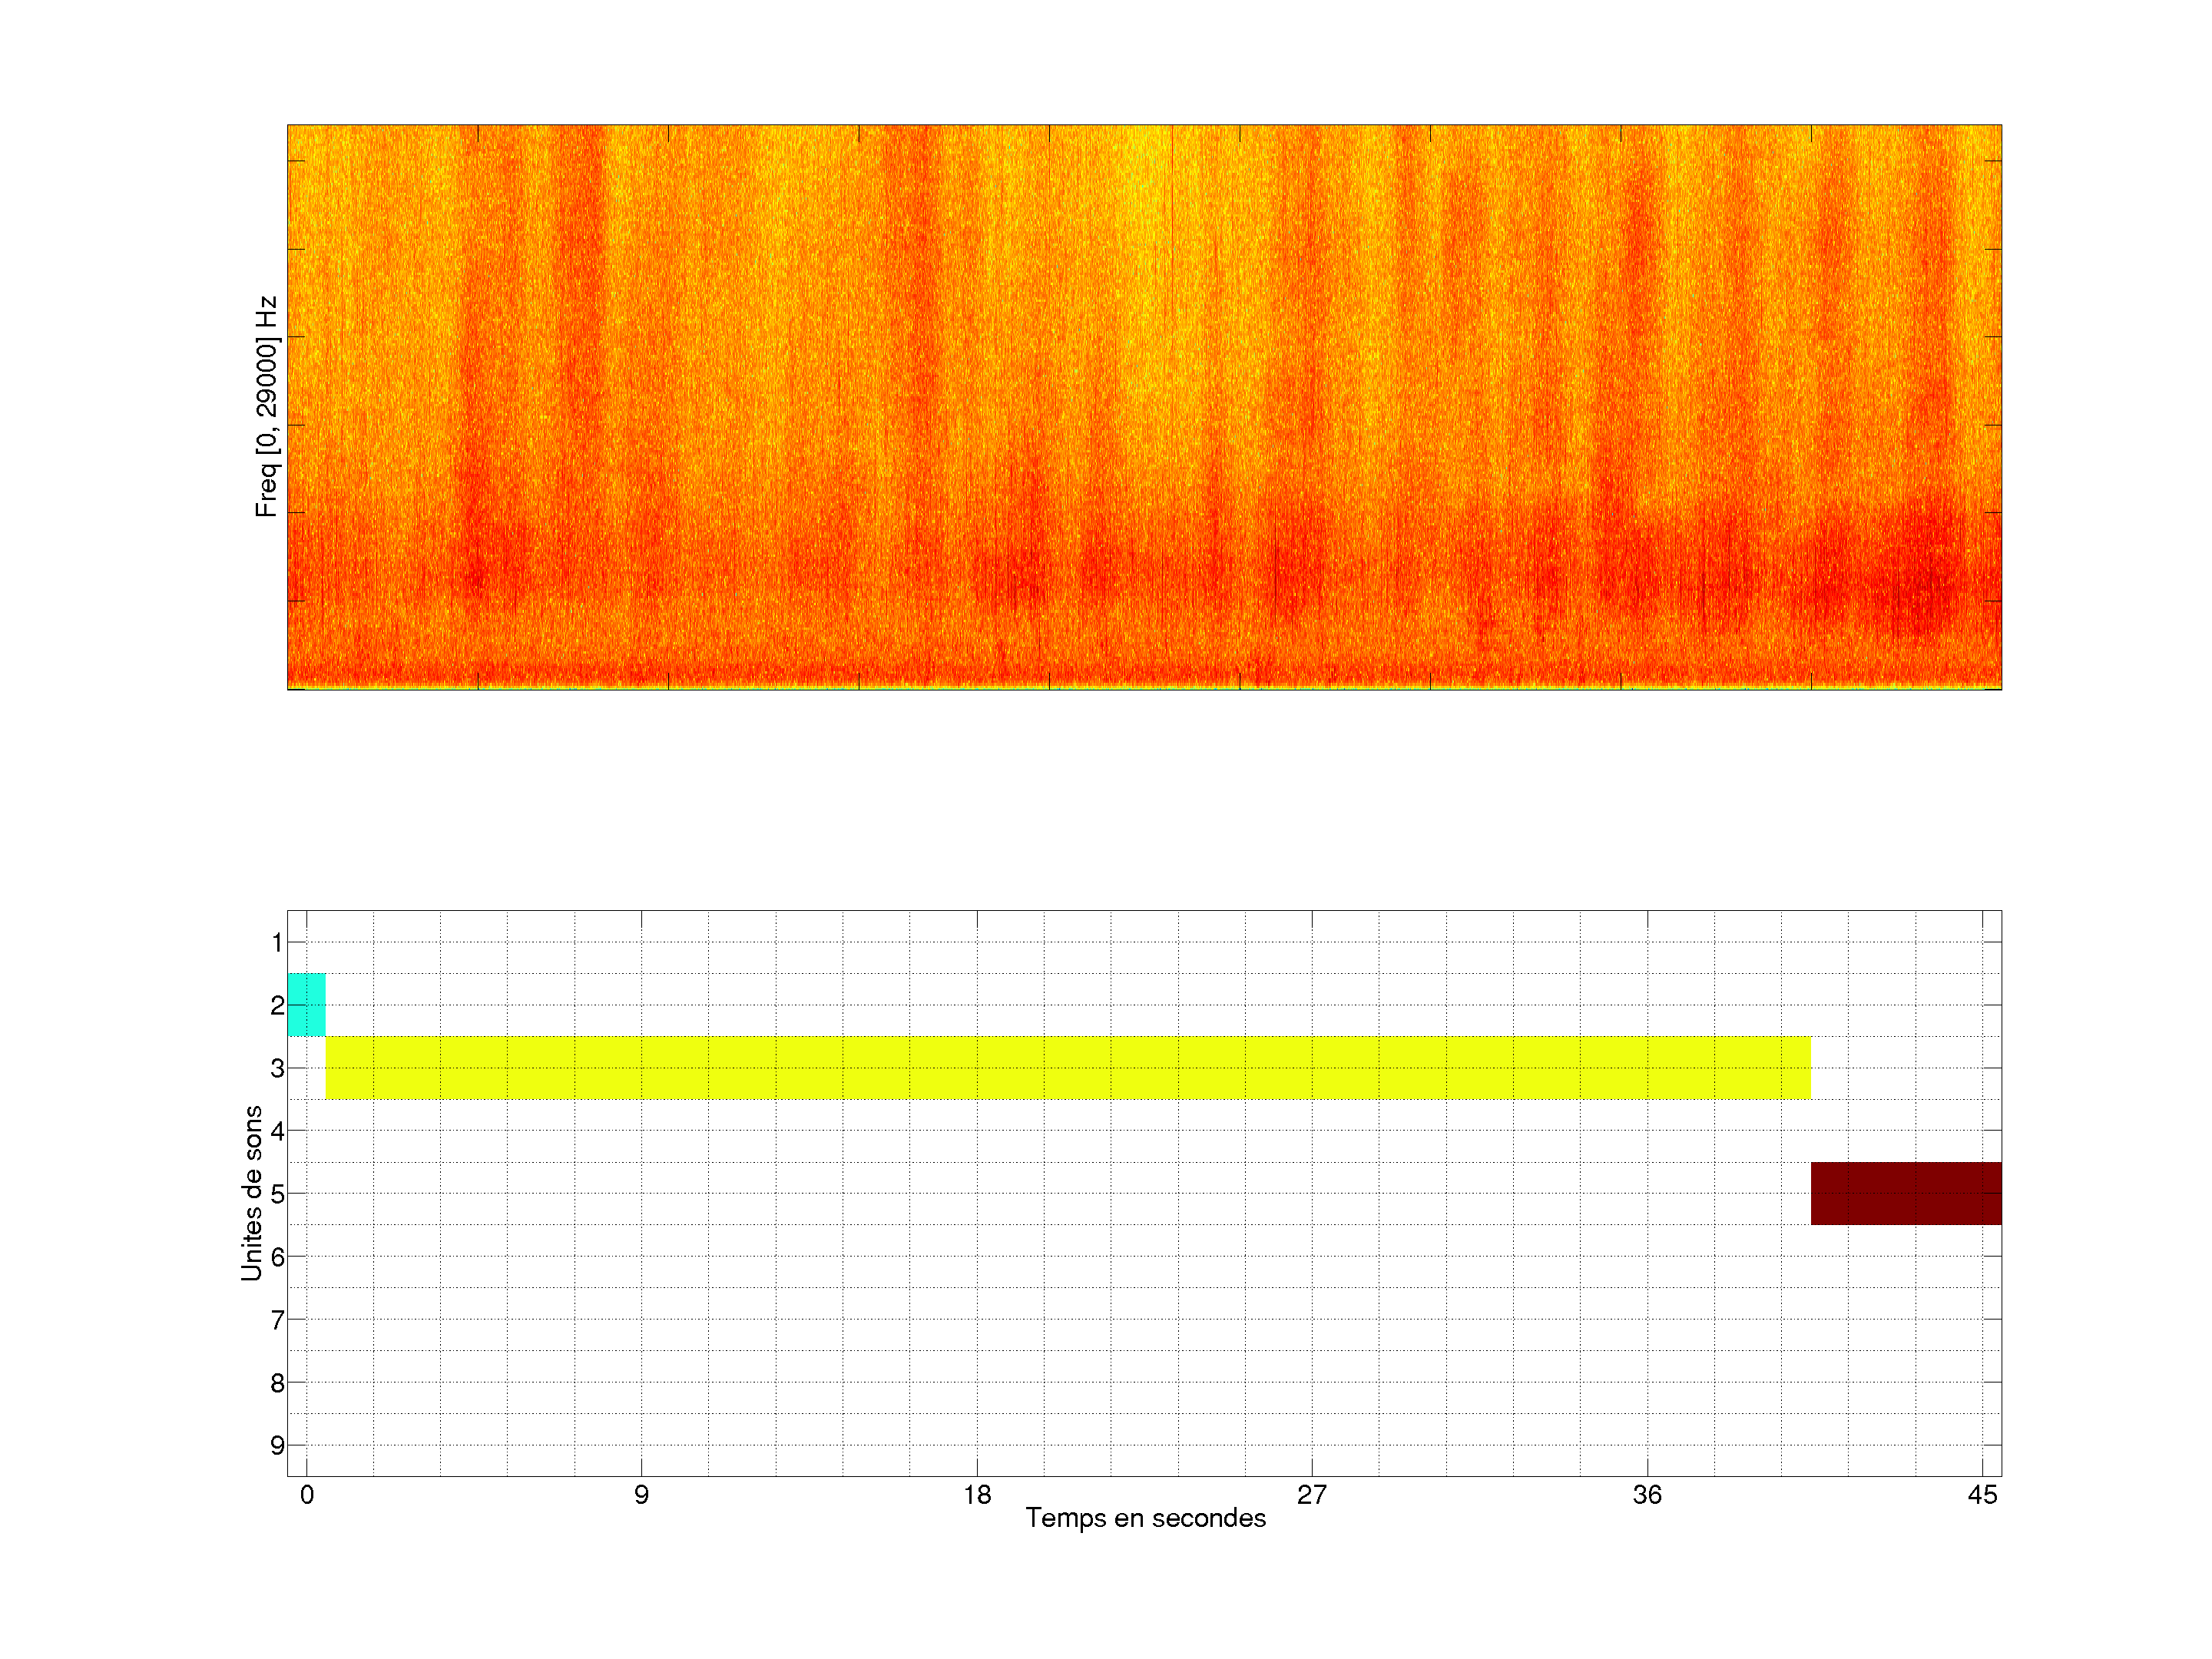
Task: Click the x-axis tick label 36
Action: tap(1647, 1494)
